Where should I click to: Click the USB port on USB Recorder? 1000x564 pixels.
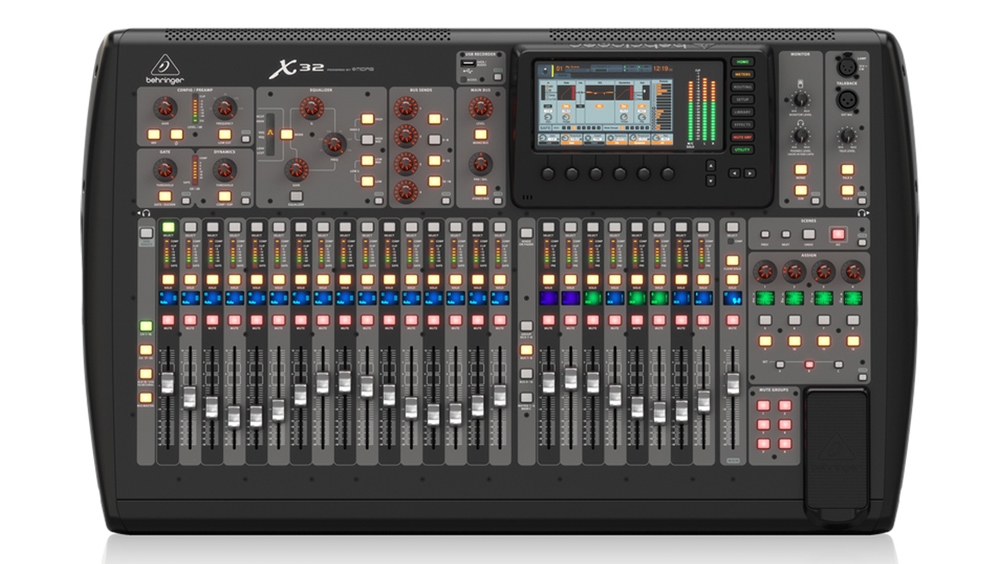[469, 64]
